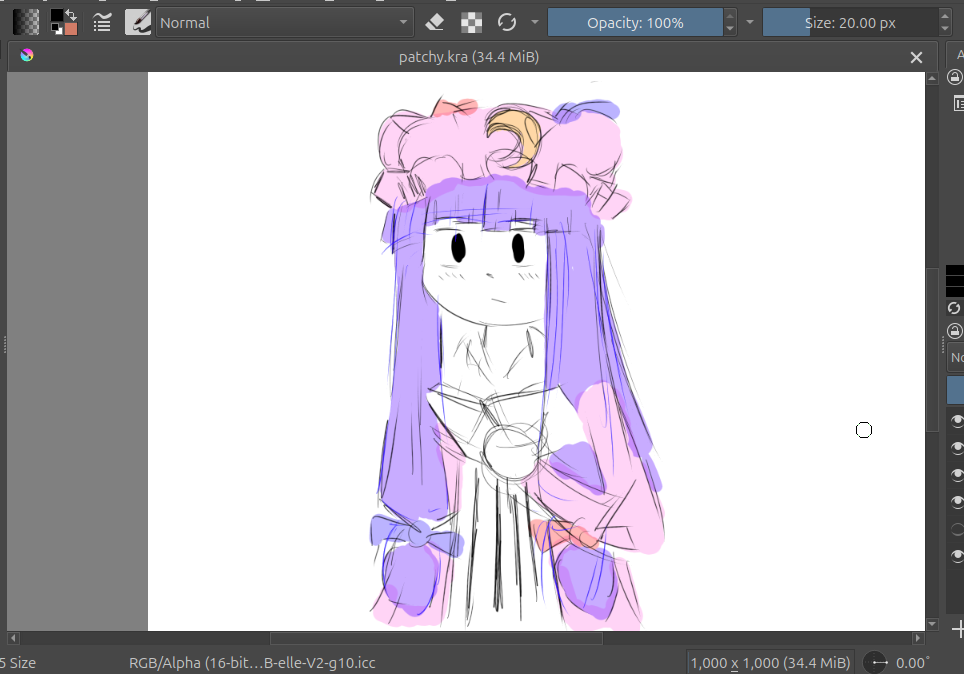
Task: Click the canvas scroll up arrow
Action: [x=932, y=78]
